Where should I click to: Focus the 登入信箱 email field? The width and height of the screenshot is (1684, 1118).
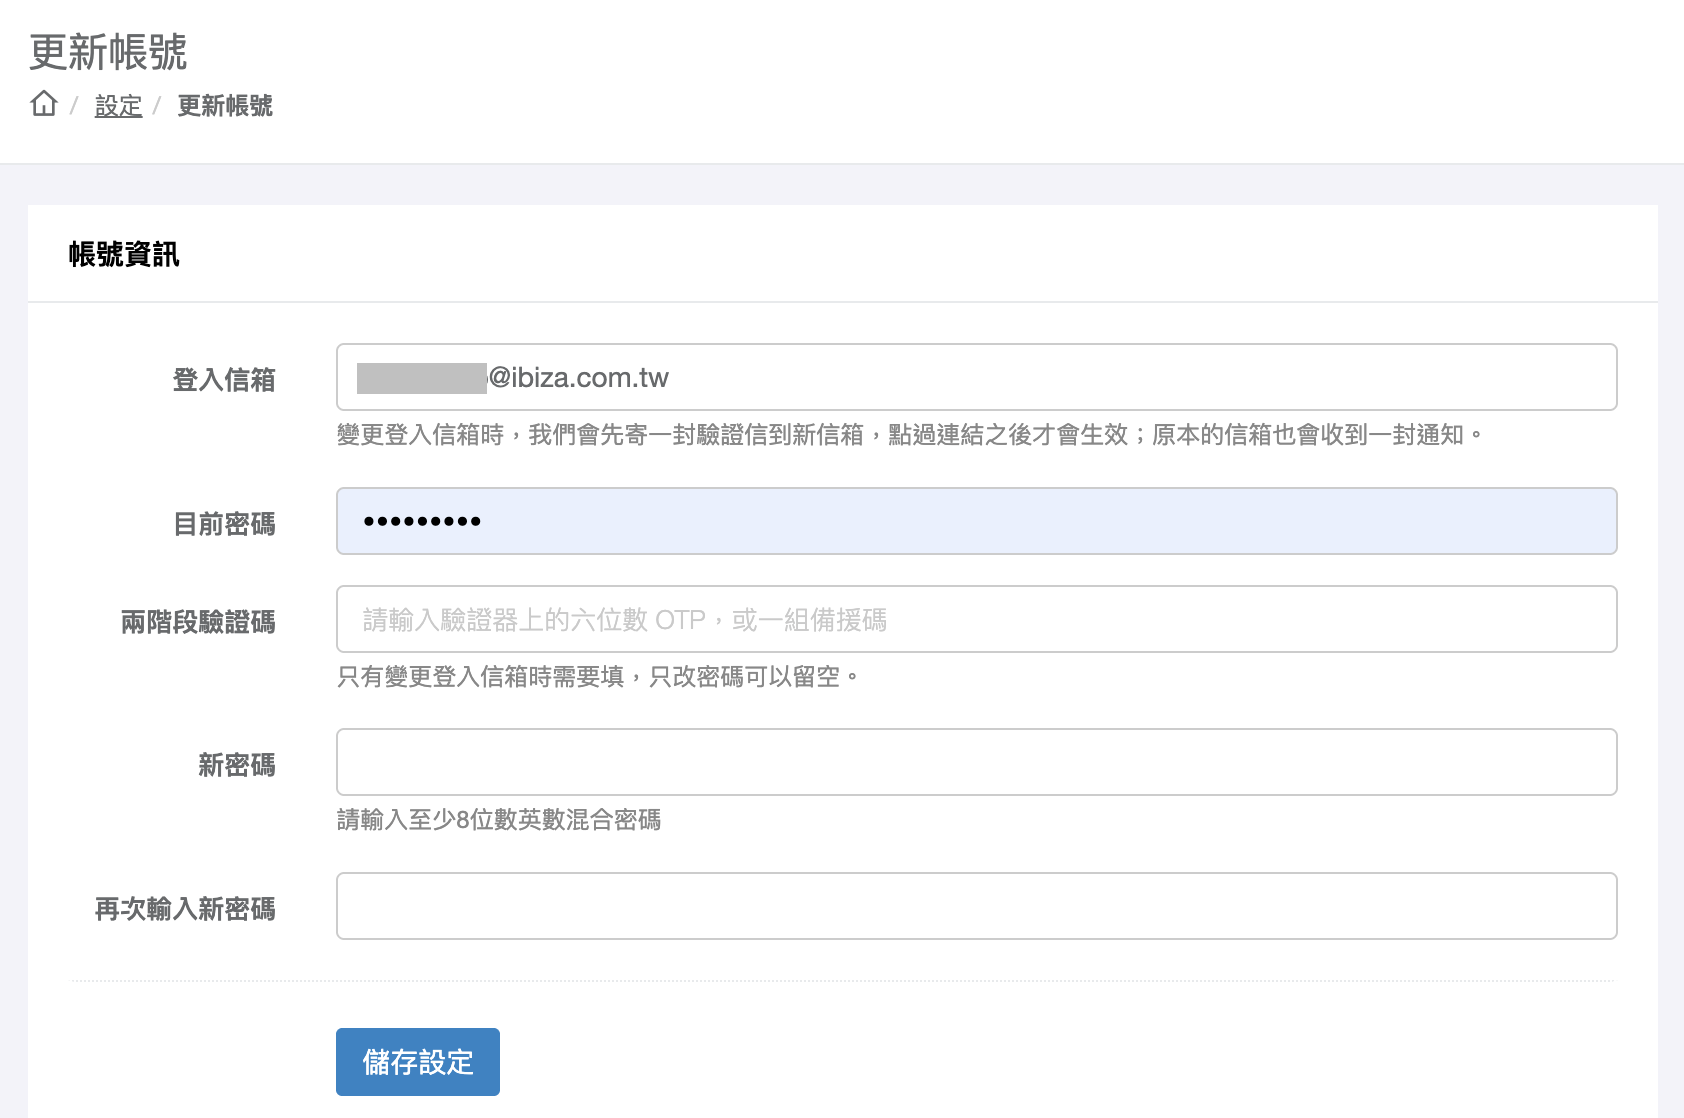click(976, 377)
